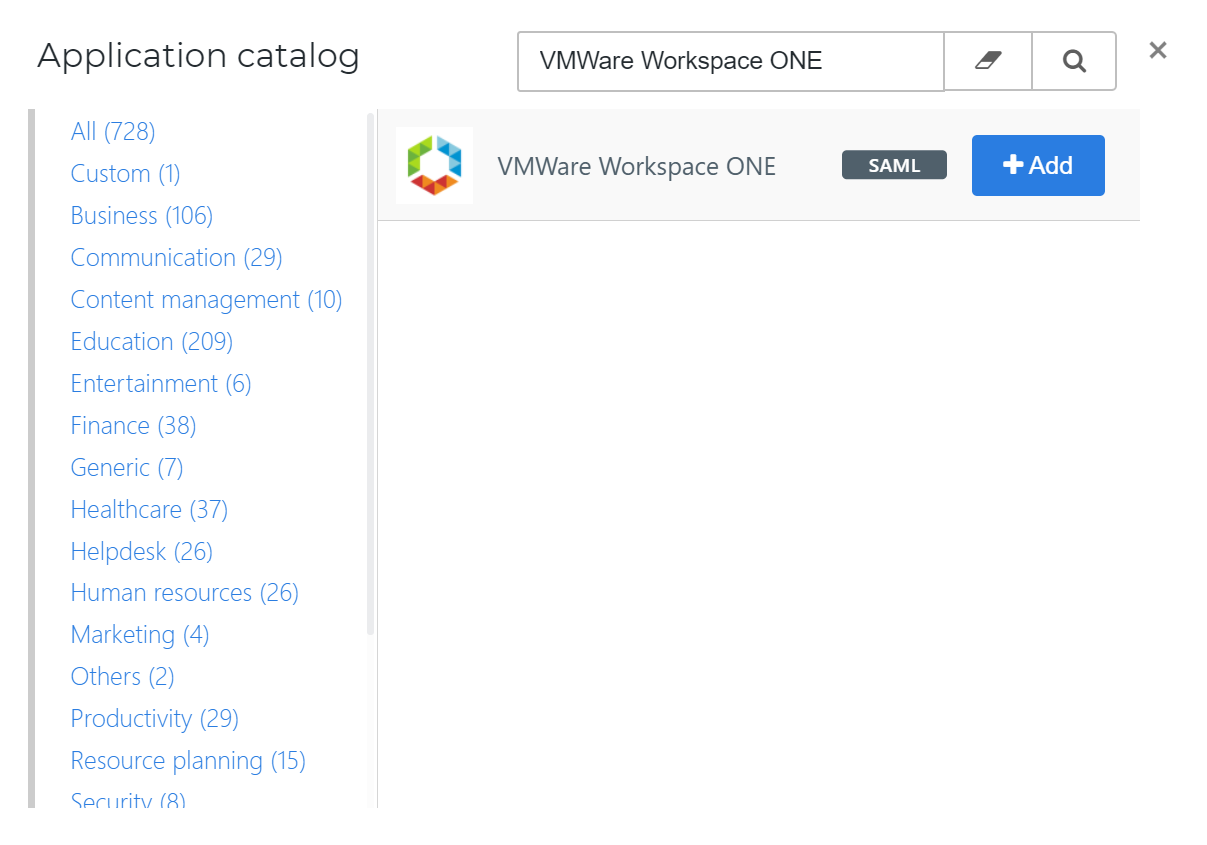This screenshot has width=1207, height=845.
Task: Run search with the magnifier icon
Action: coord(1074,61)
